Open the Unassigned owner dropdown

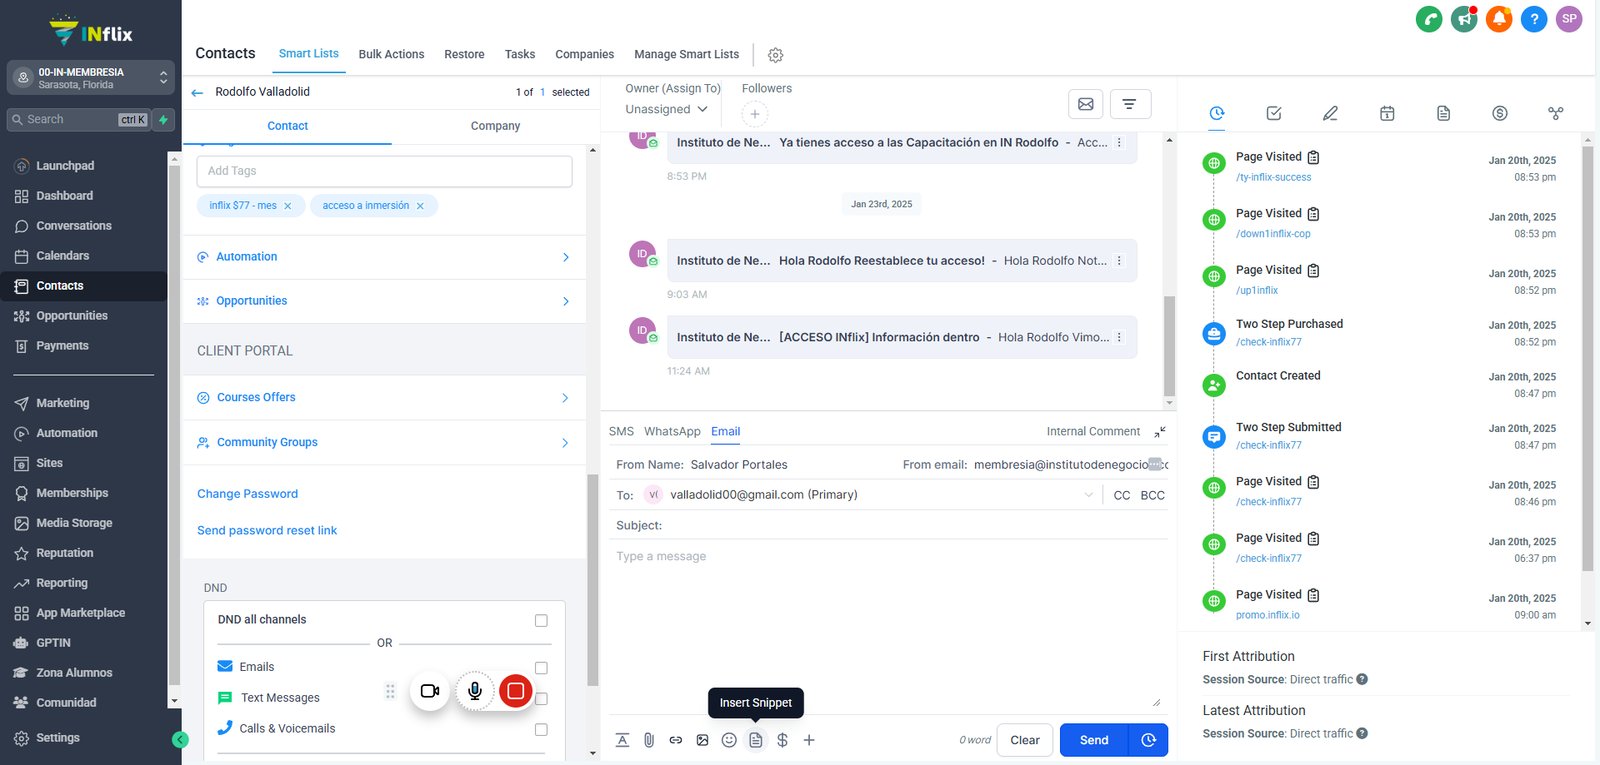tap(667, 109)
